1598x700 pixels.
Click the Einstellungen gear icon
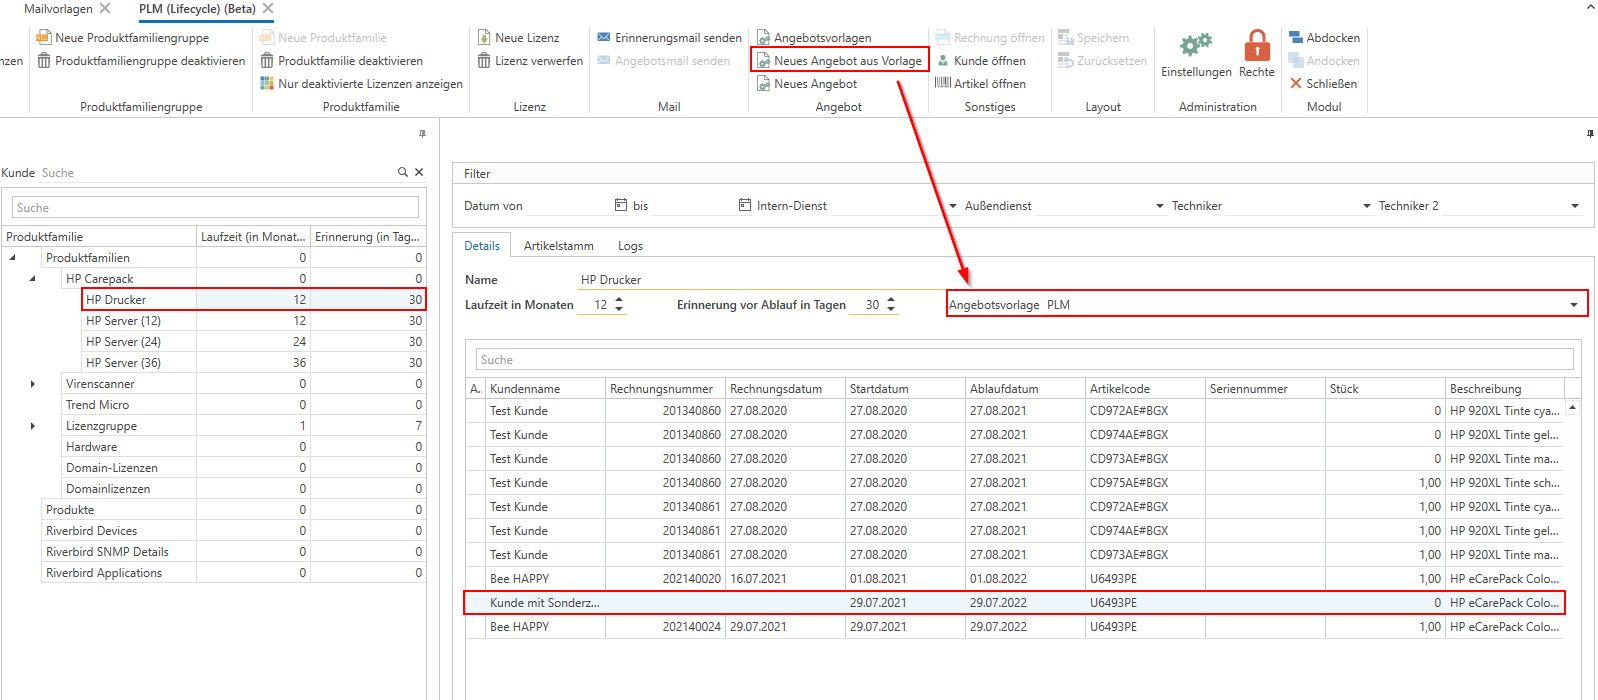1195,46
